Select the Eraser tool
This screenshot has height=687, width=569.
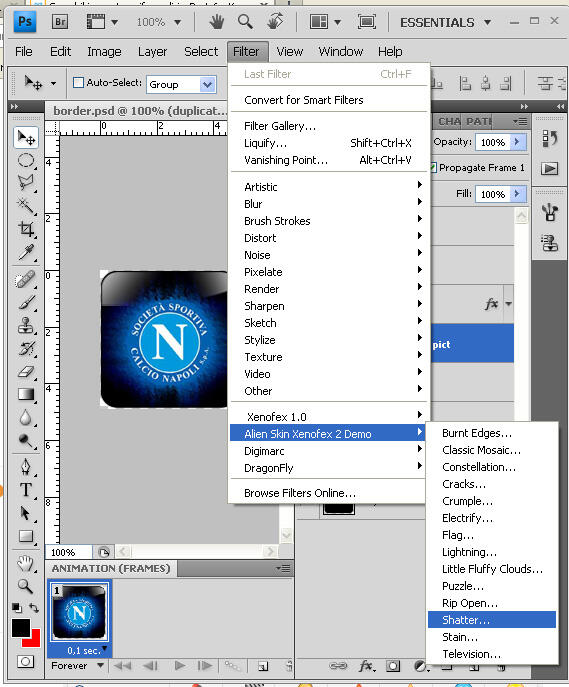point(26,372)
